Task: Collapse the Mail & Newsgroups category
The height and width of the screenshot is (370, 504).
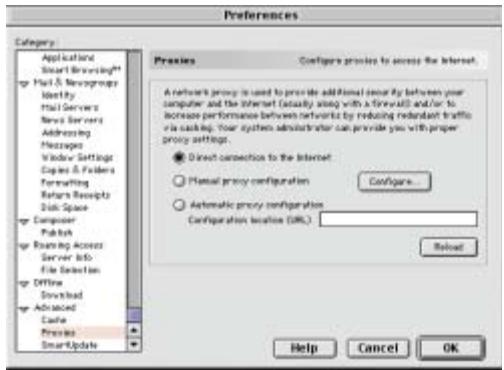Action: tap(24, 83)
